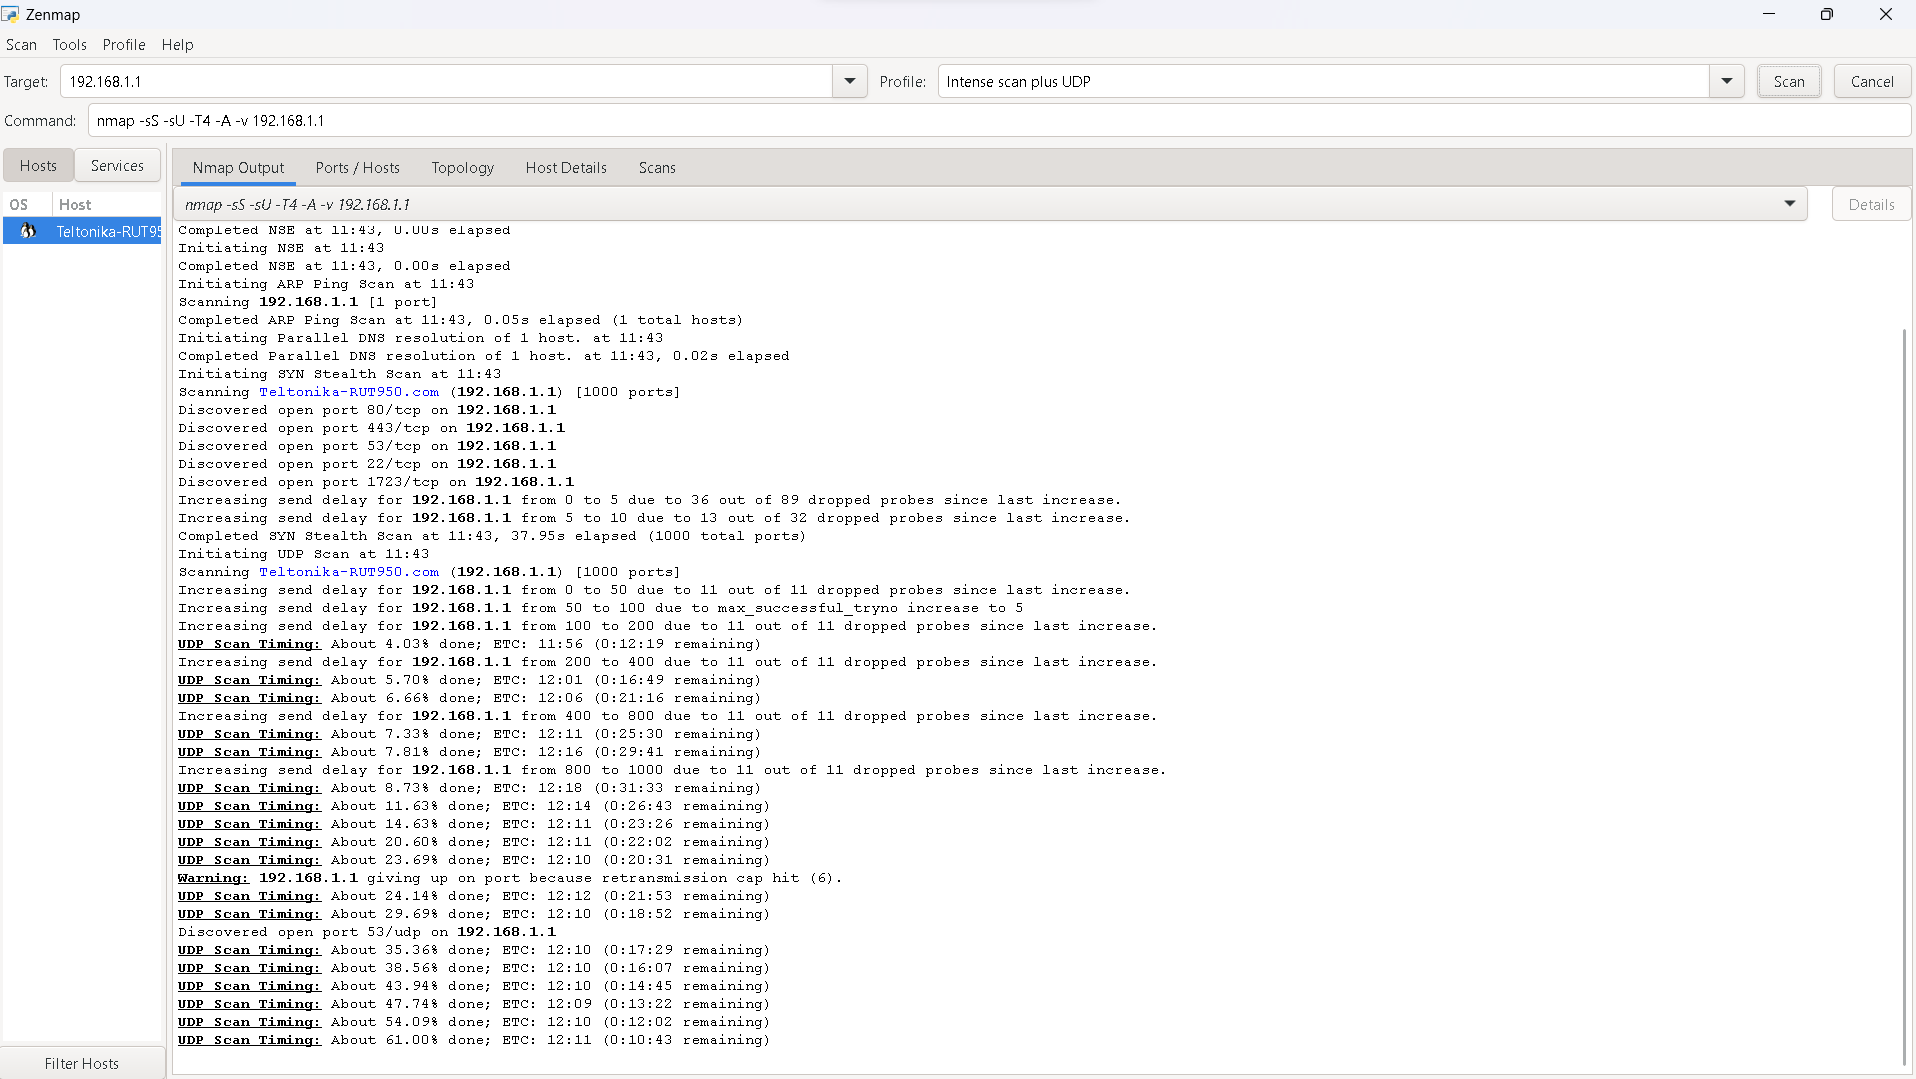Viewport: 1916px width, 1079px height.
Task: Minimize the Zenmap window
Action: point(1768,14)
